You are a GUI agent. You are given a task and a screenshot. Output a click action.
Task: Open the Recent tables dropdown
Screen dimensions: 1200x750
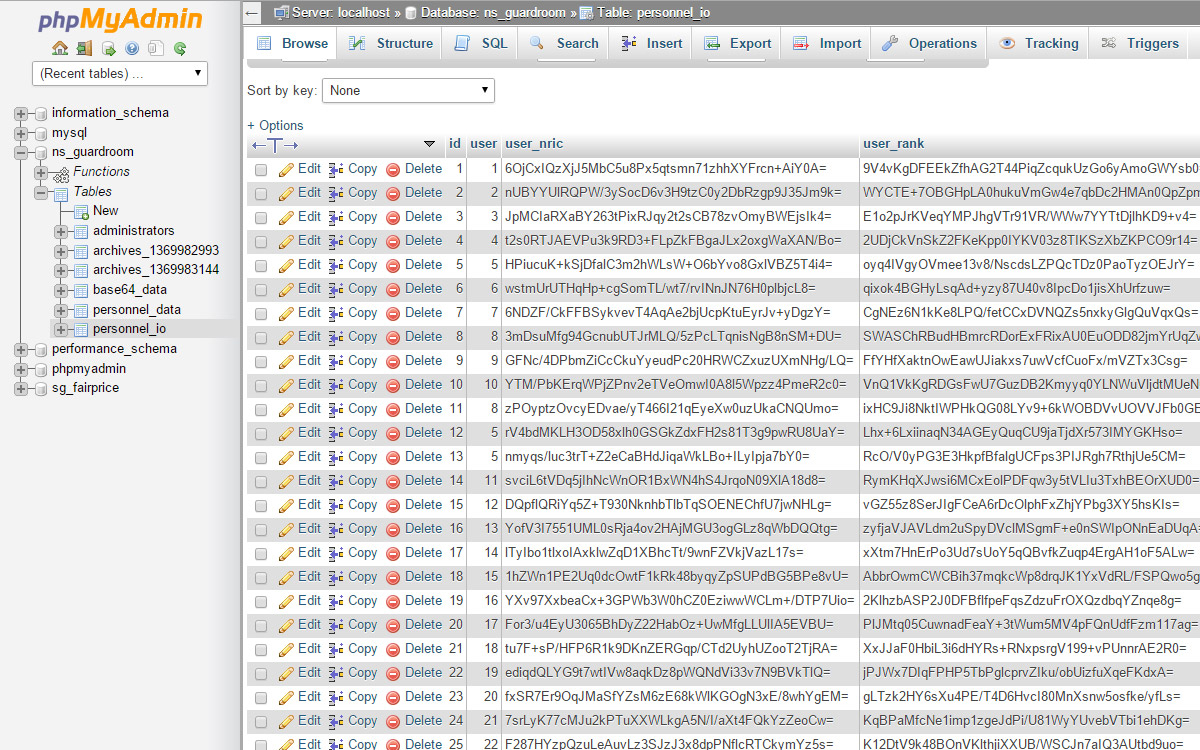[120, 73]
